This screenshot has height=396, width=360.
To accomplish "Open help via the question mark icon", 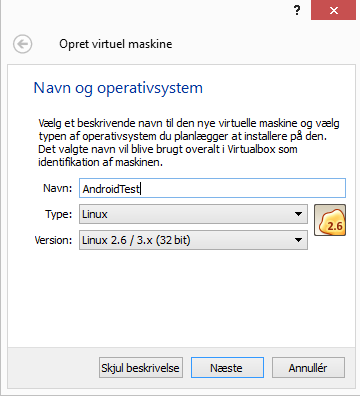I will [x=297, y=11].
